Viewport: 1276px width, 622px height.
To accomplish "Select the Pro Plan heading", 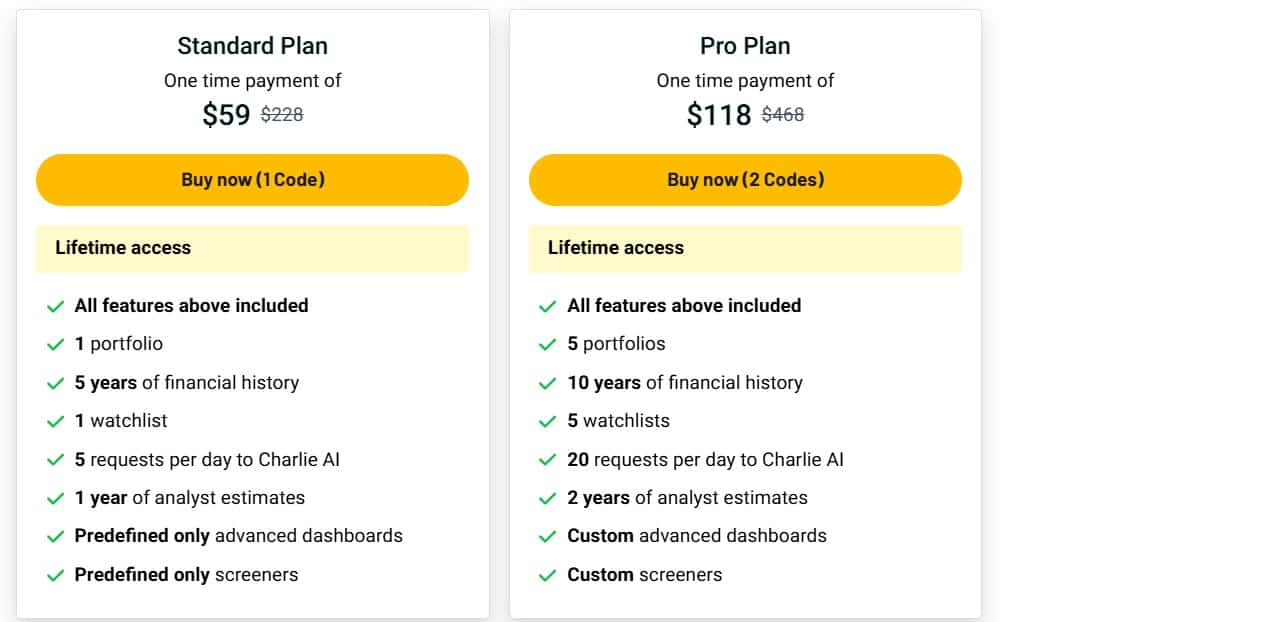I will (x=745, y=45).
